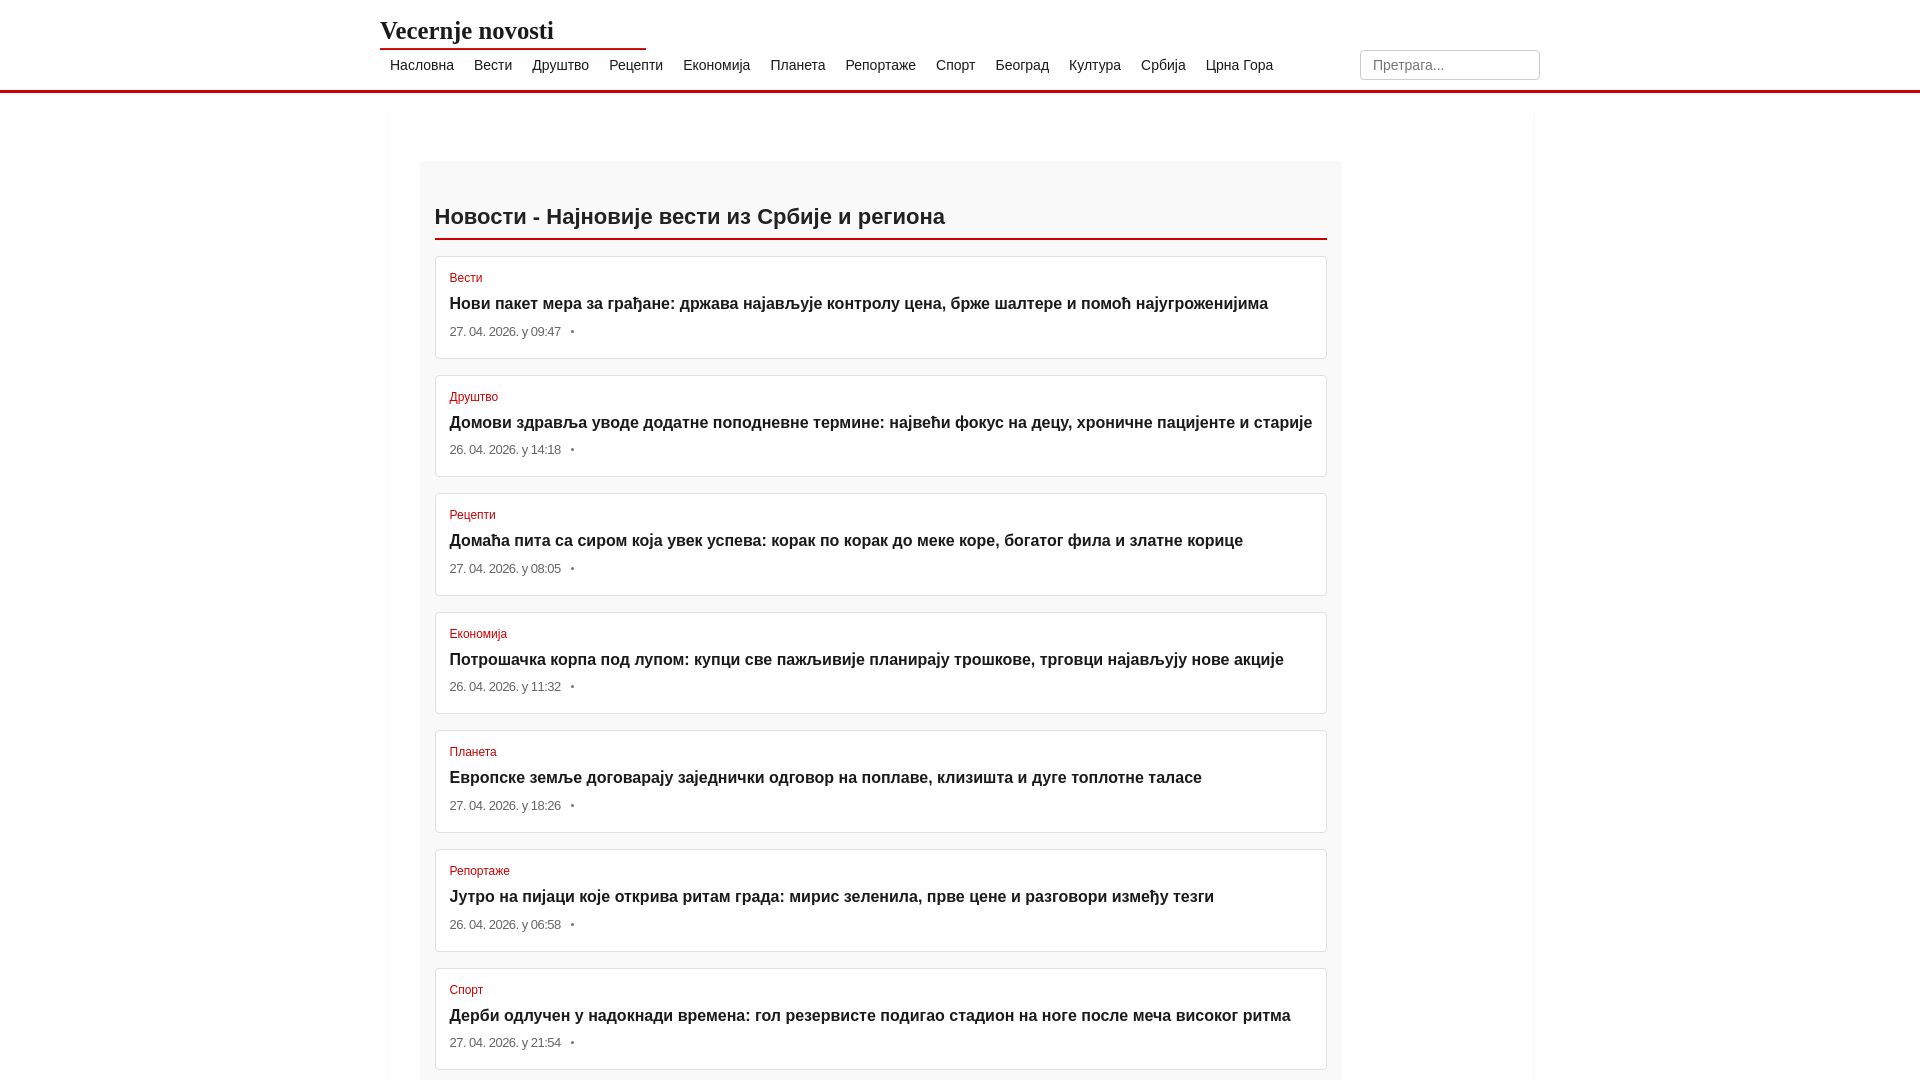
Task: Click Економија category label on article card
Action: 478,634
